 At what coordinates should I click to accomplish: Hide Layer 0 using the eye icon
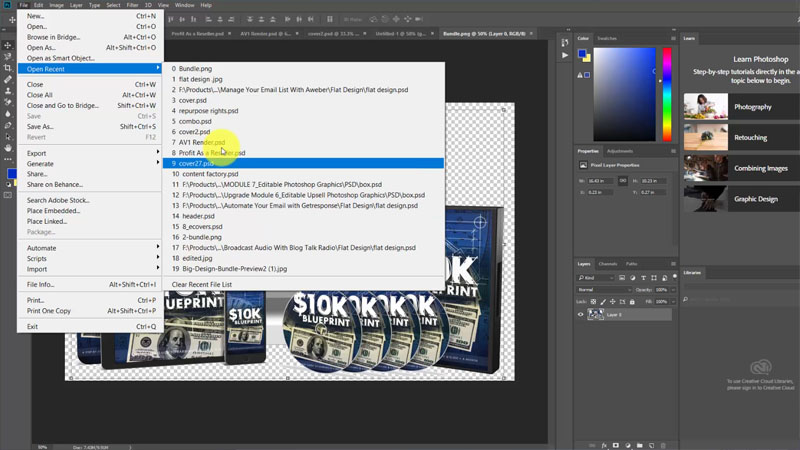[581, 314]
